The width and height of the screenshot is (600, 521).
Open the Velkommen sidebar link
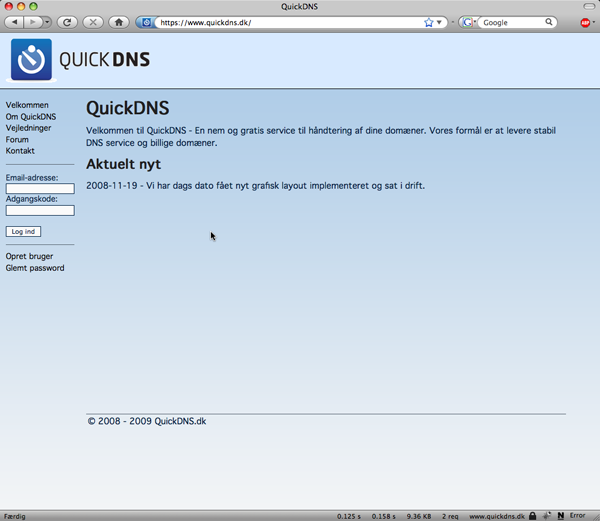click(27, 105)
